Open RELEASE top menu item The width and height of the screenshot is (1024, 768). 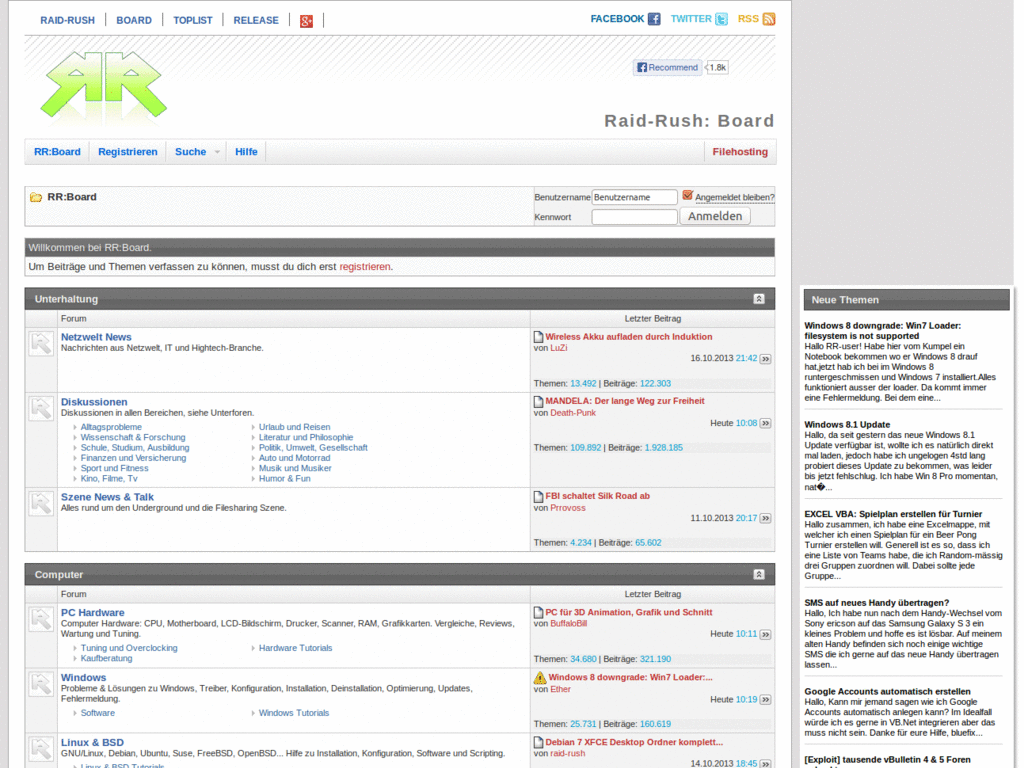[x=256, y=20]
